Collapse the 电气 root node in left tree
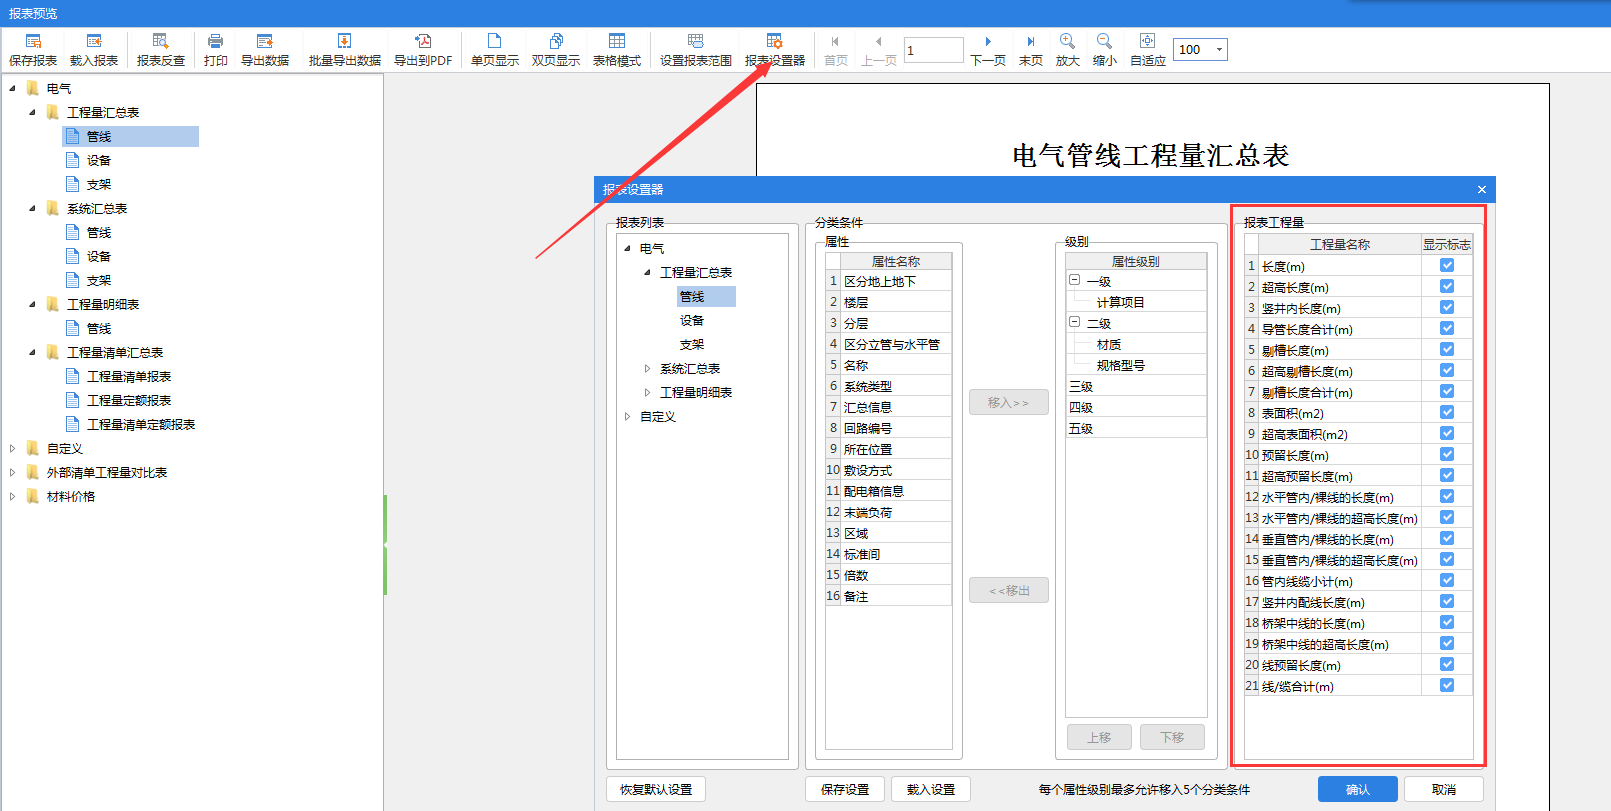 coord(12,89)
